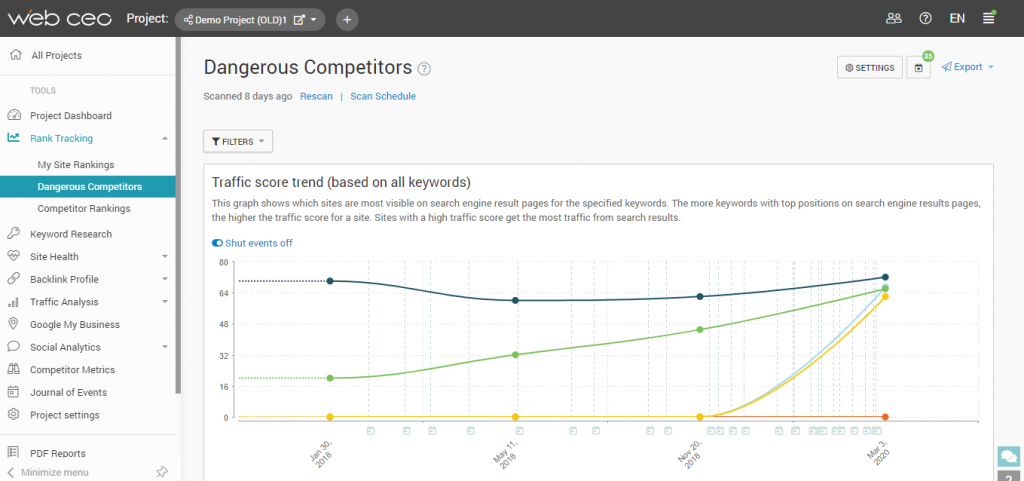1024x481 pixels.
Task: Click the help icon beside Dangerous Competitors title
Action: (x=424, y=69)
